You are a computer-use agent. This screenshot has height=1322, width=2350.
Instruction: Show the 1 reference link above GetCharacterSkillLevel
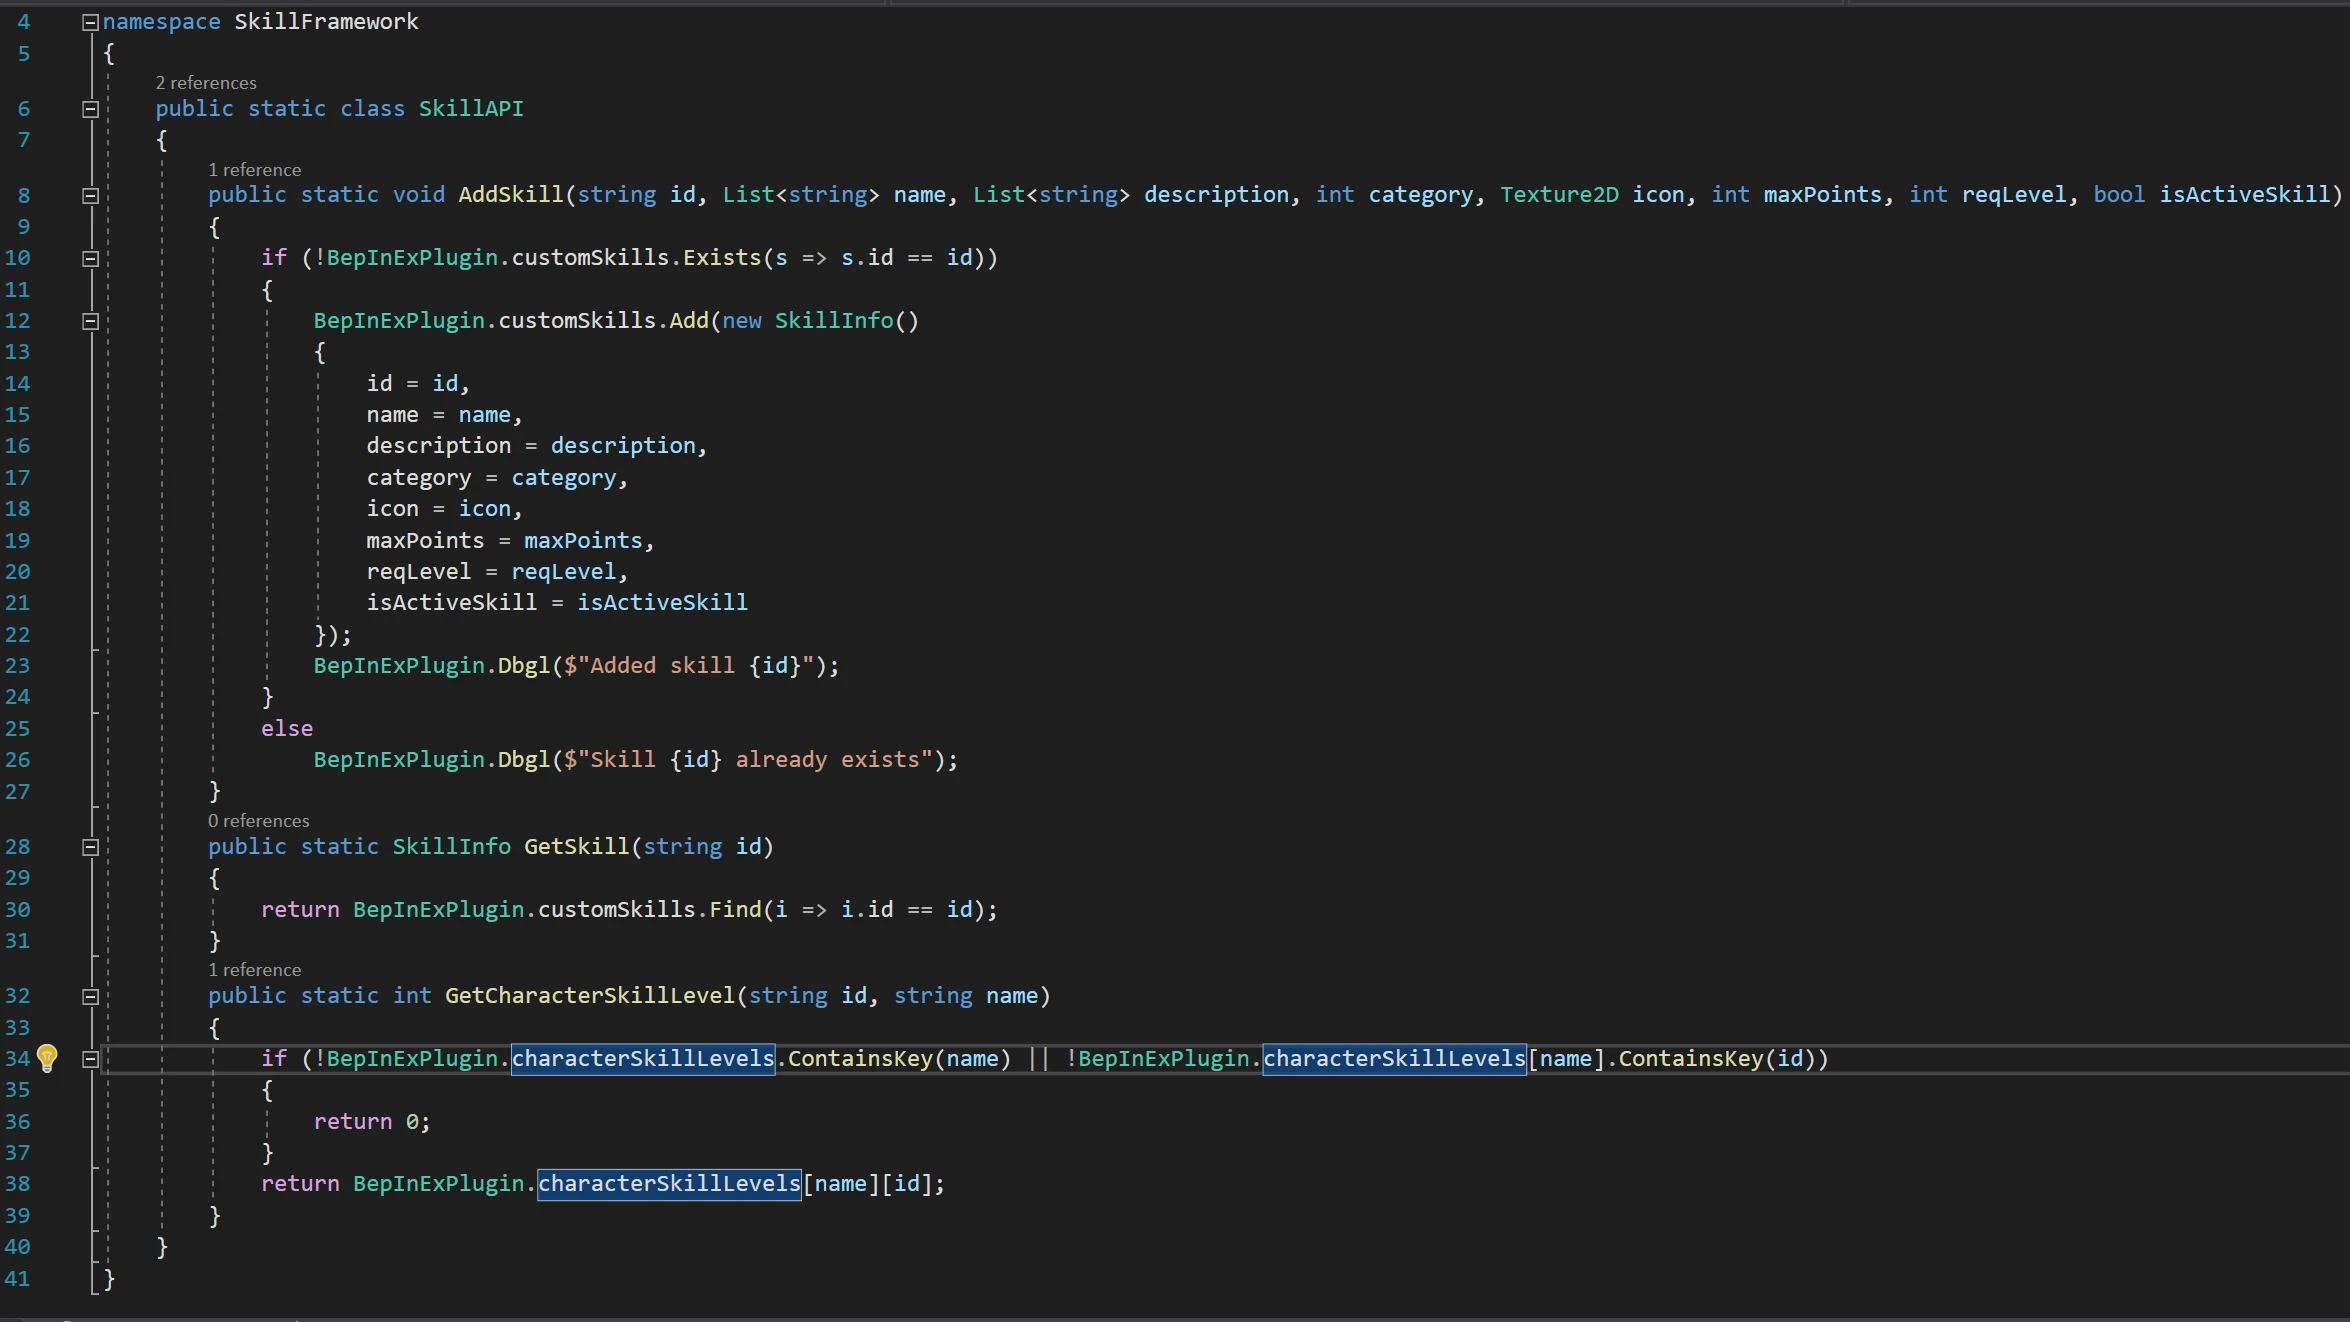click(x=254, y=970)
